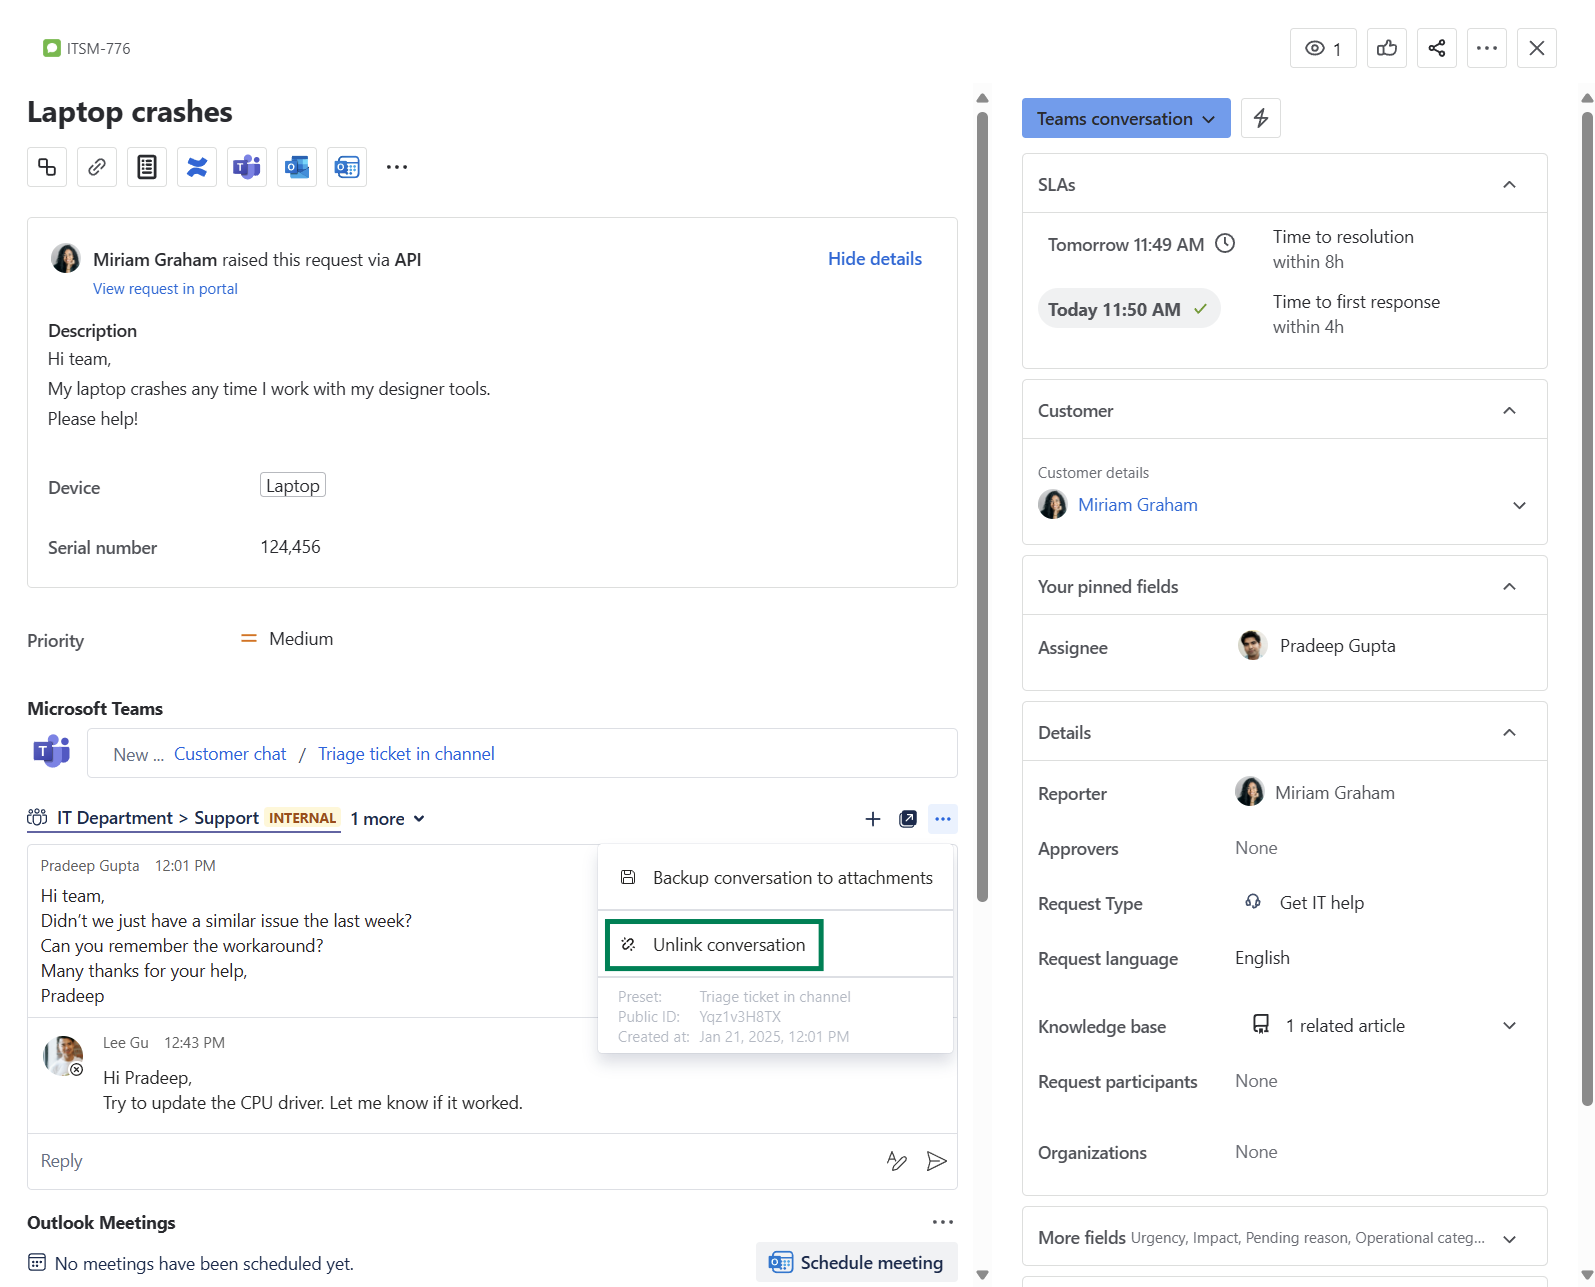
Task: Share this issue via share icon
Action: [1436, 48]
